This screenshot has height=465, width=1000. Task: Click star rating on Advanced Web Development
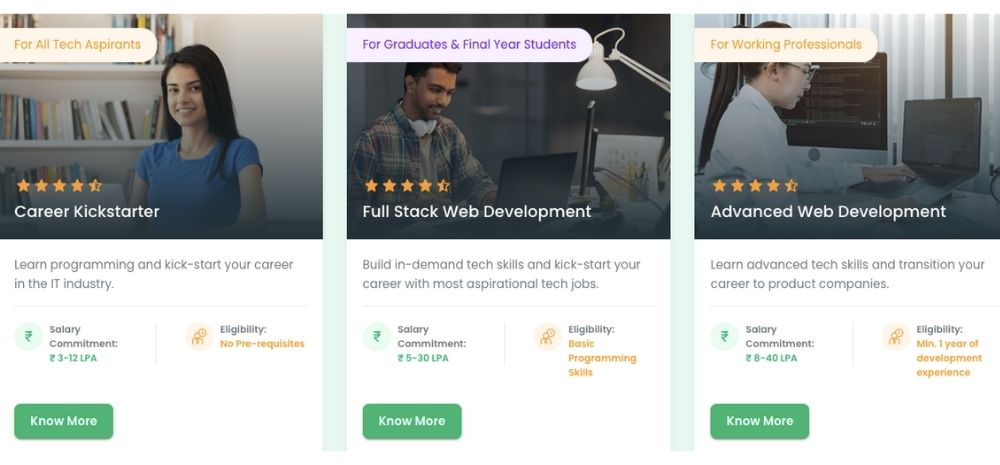755,185
